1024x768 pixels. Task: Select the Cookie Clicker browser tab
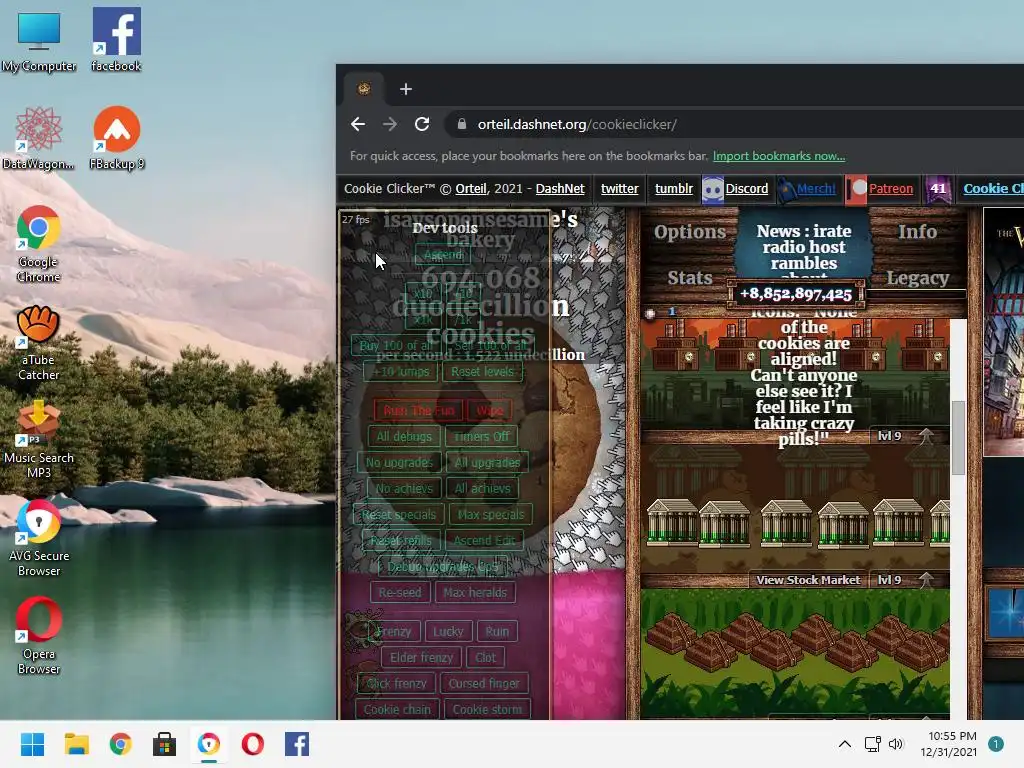pyautogui.click(x=364, y=89)
